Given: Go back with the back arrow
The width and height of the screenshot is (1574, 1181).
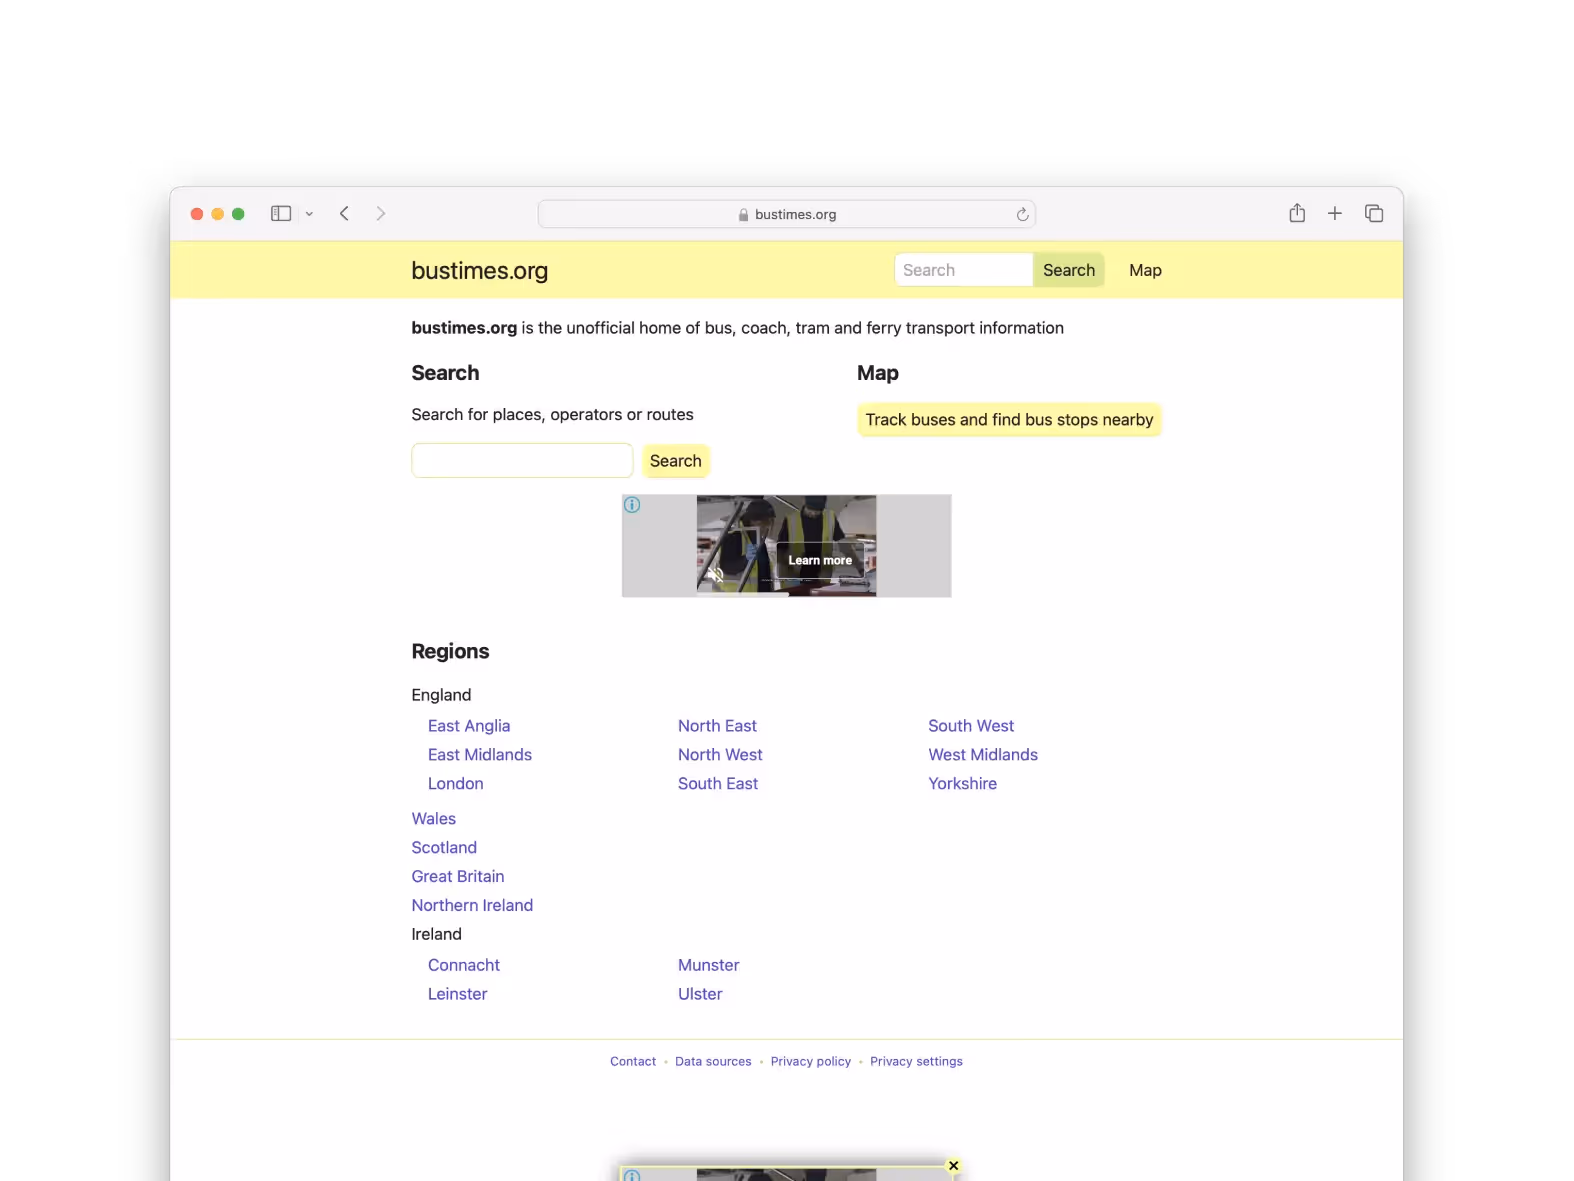Looking at the screenshot, I should (x=344, y=213).
